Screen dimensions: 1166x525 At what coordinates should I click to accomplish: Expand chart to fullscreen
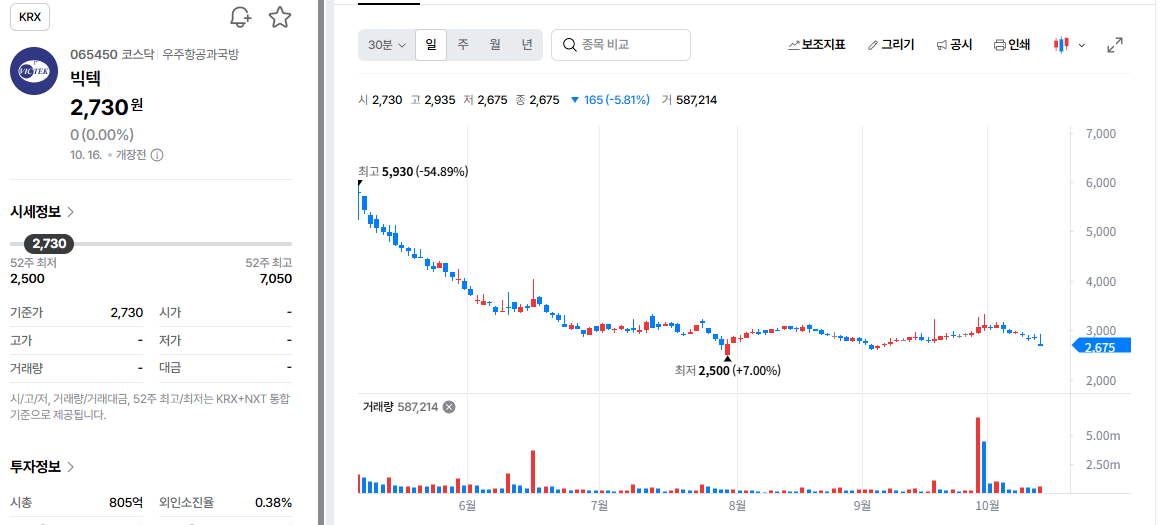pyautogui.click(x=1115, y=45)
